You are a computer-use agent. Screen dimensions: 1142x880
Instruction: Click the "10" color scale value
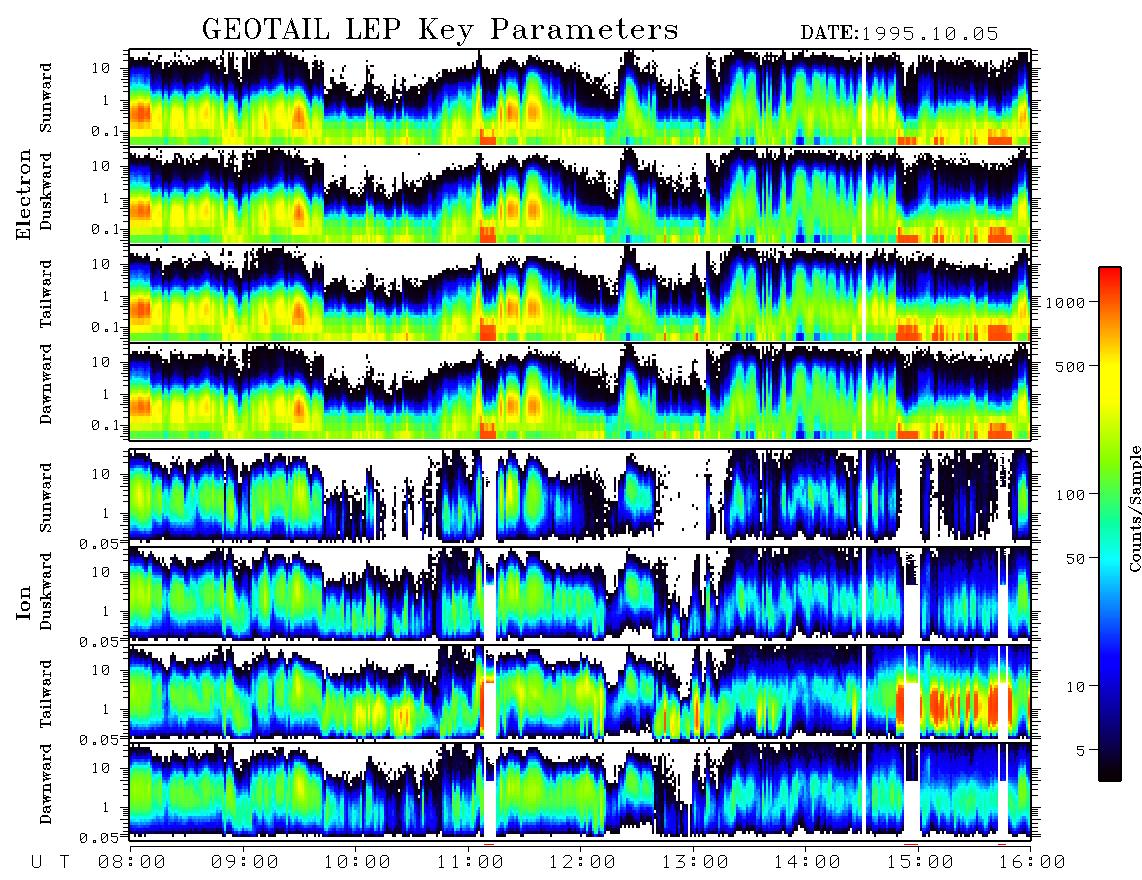pyautogui.click(x=1075, y=687)
